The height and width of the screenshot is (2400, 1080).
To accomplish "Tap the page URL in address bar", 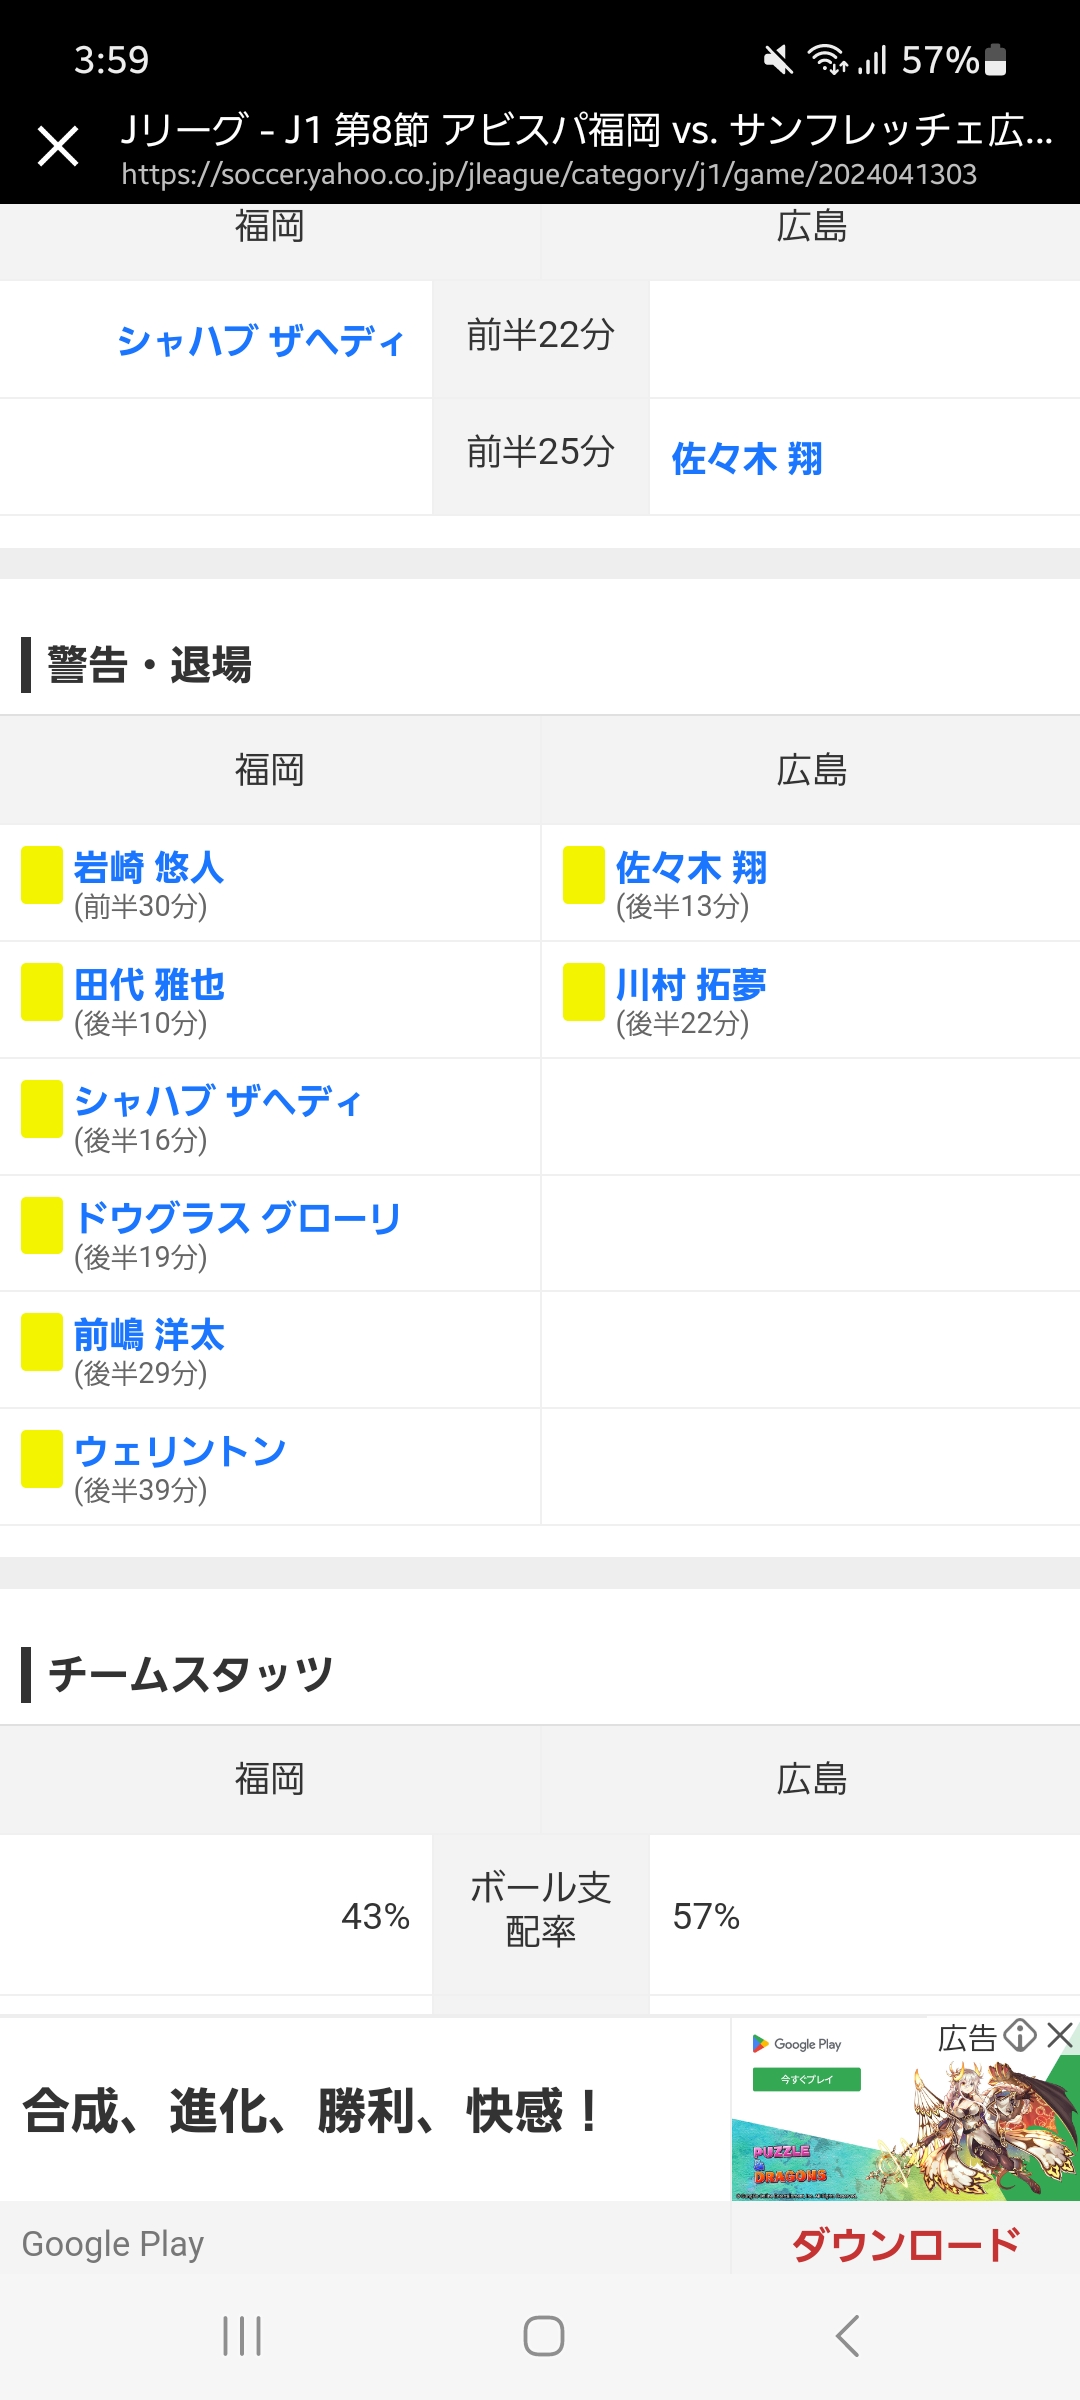I will [x=549, y=174].
